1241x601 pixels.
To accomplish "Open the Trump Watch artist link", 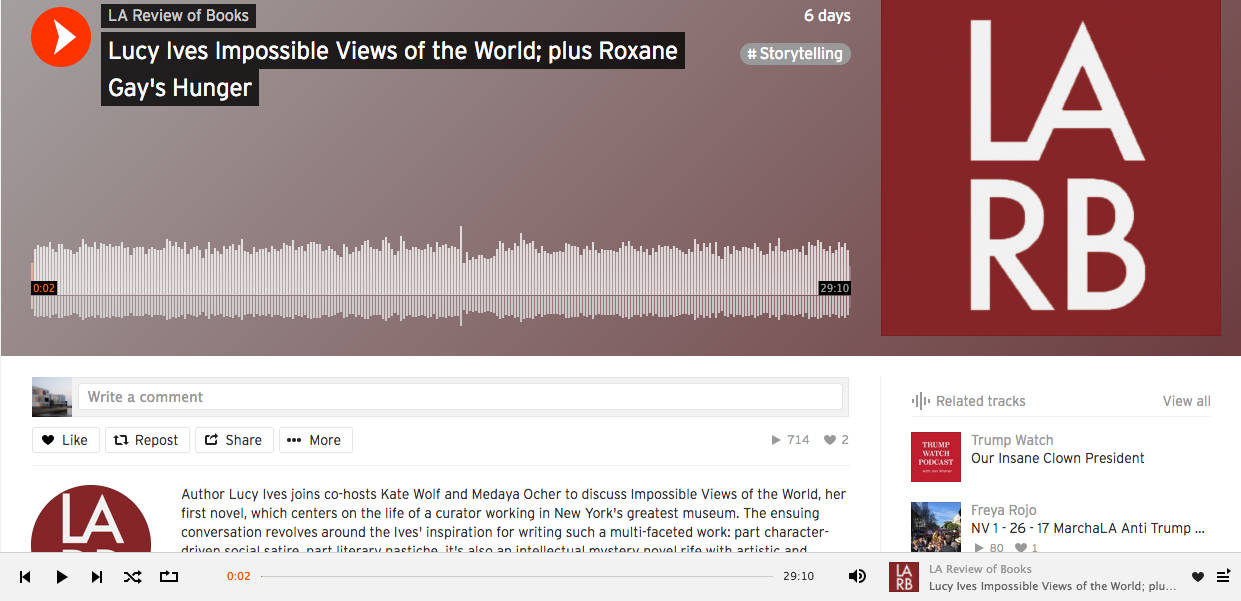I will click(1012, 440).
